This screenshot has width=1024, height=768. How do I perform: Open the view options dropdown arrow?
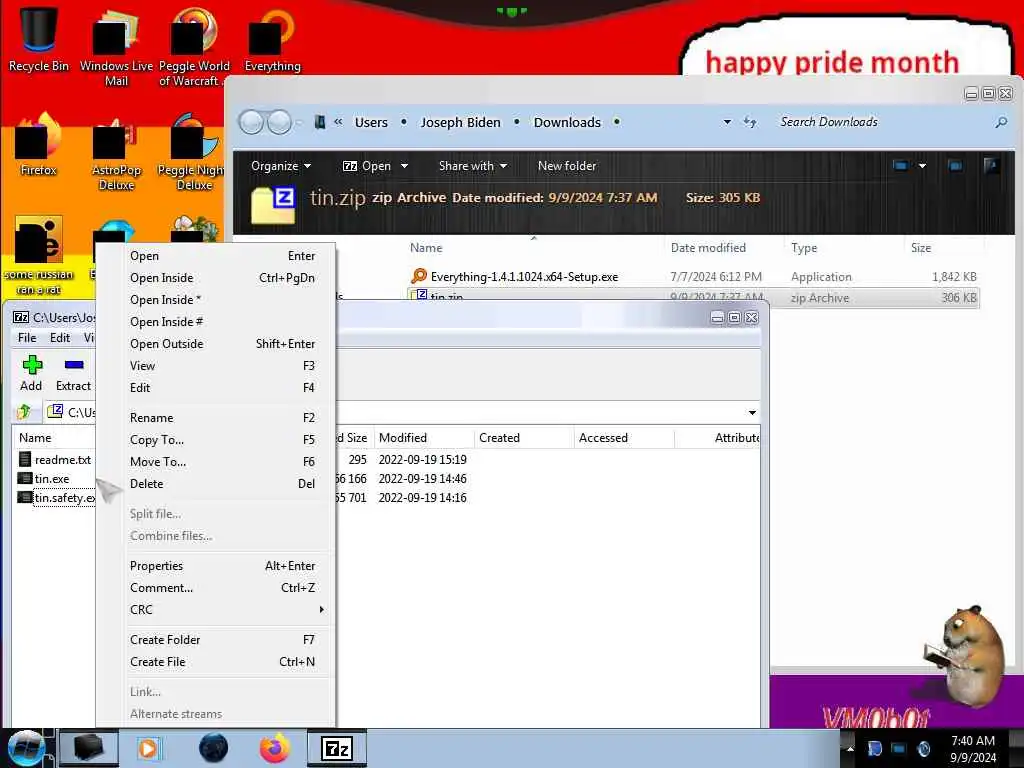[922, 166]
